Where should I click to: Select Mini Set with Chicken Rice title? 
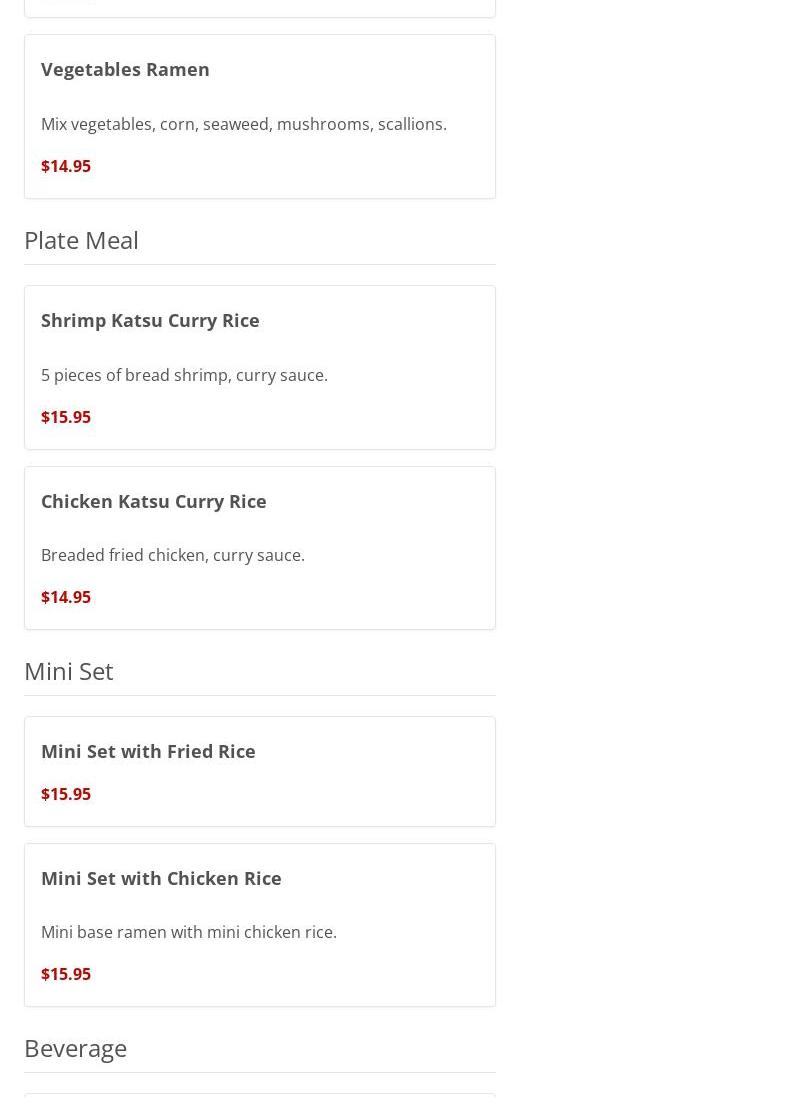click(x=161, y=878)
